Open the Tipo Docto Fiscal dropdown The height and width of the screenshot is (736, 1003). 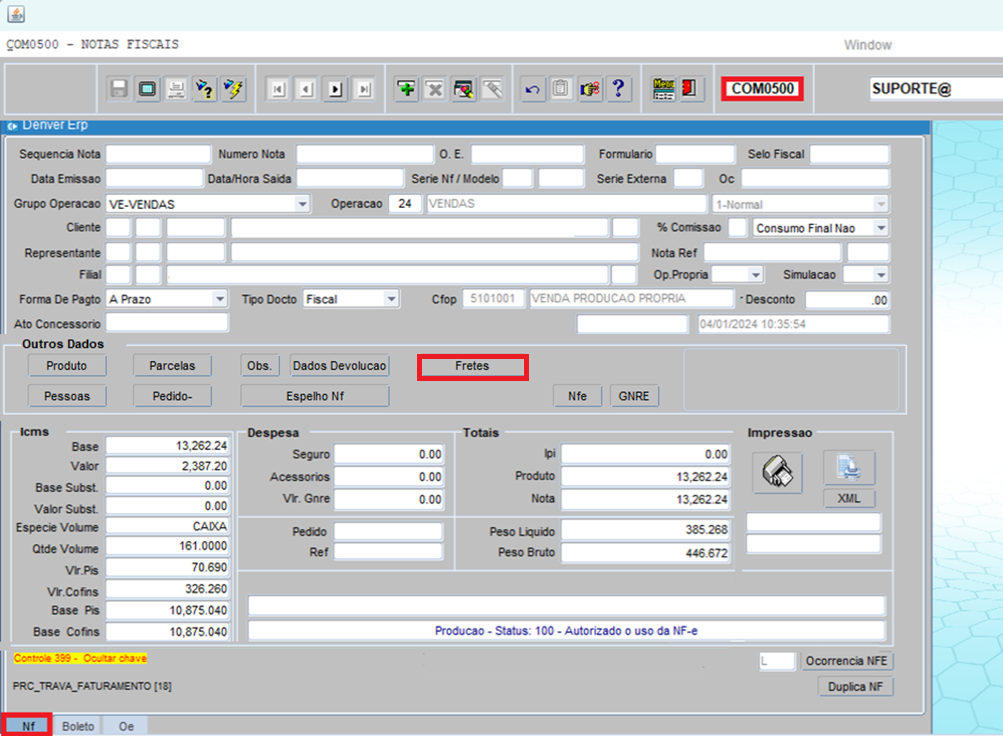tap(390, 299)
